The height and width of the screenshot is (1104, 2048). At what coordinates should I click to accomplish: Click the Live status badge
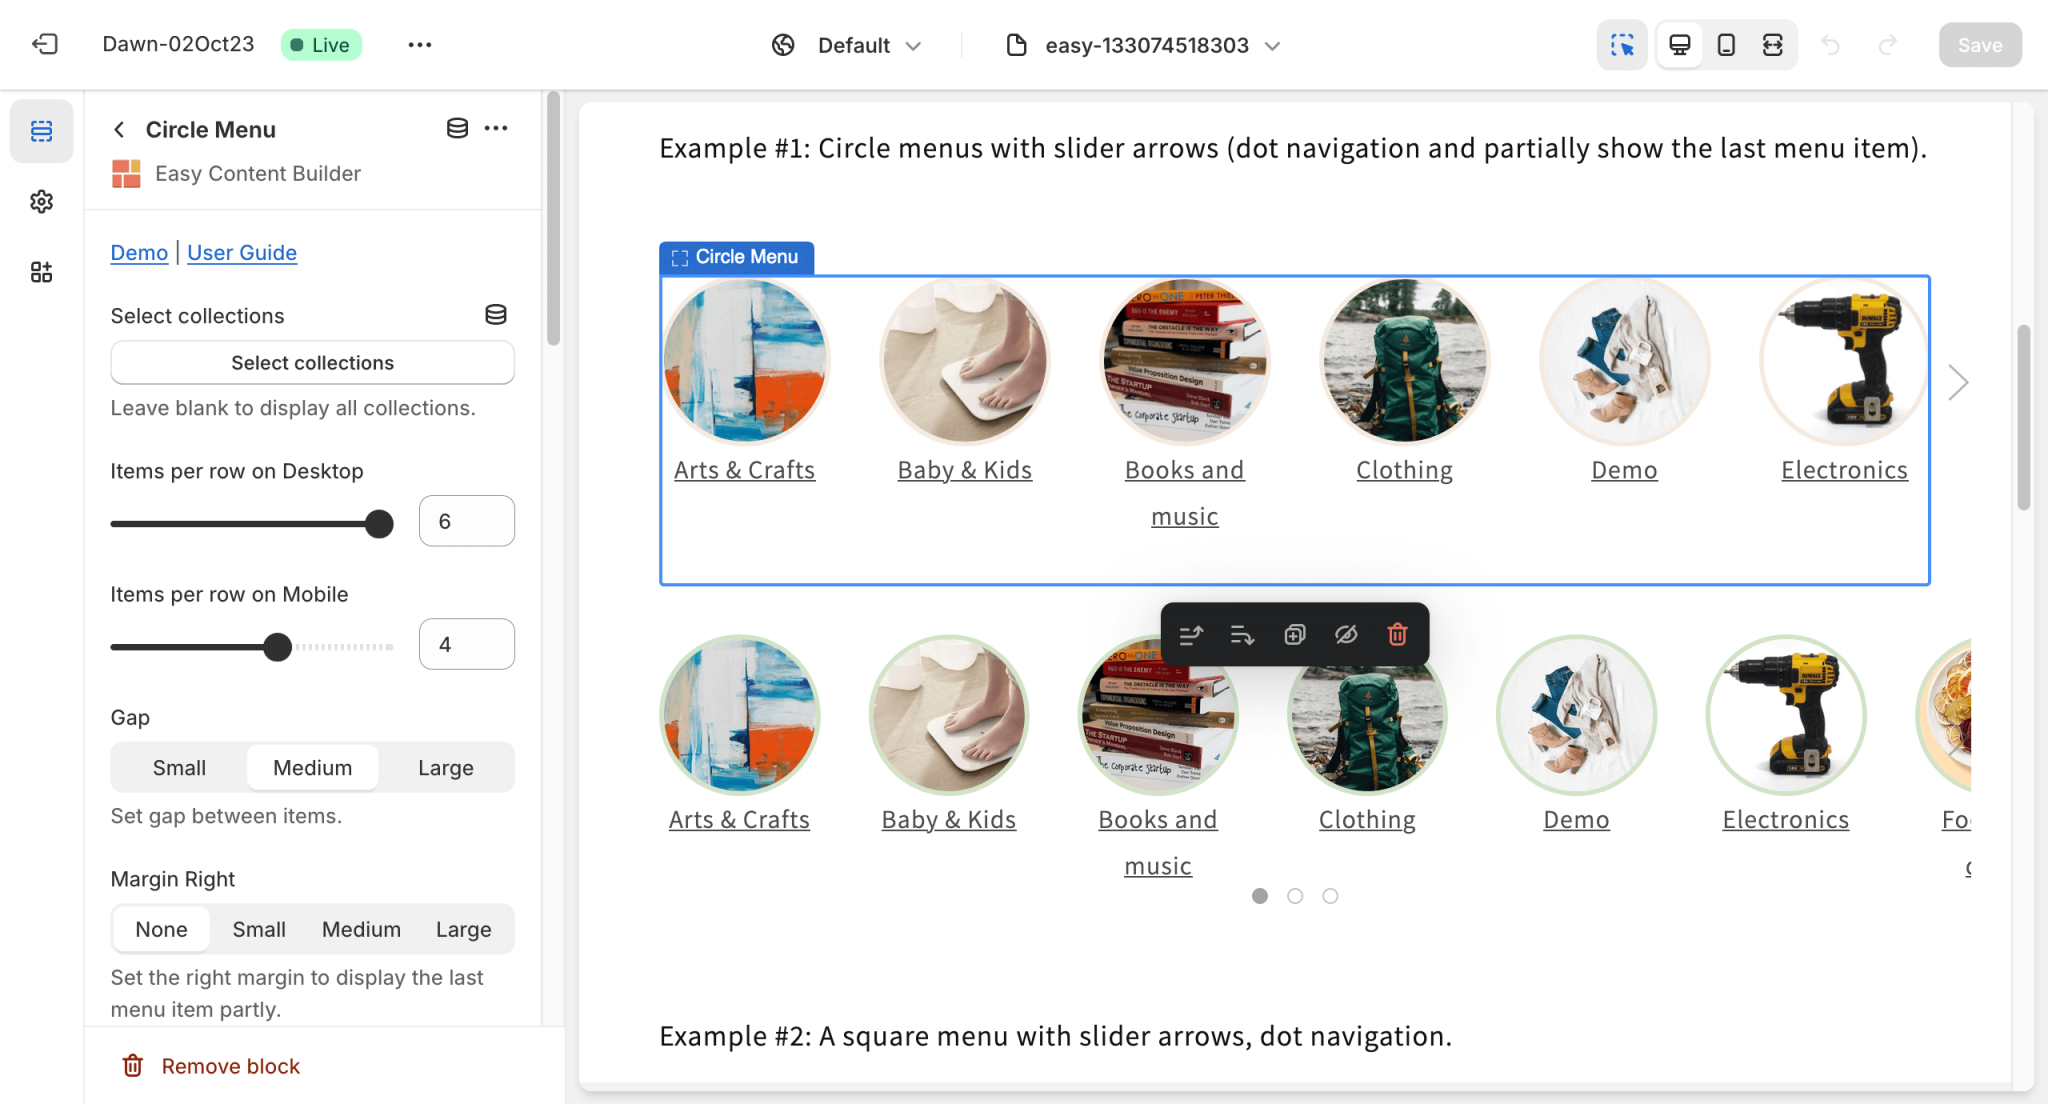click(321, 44)
